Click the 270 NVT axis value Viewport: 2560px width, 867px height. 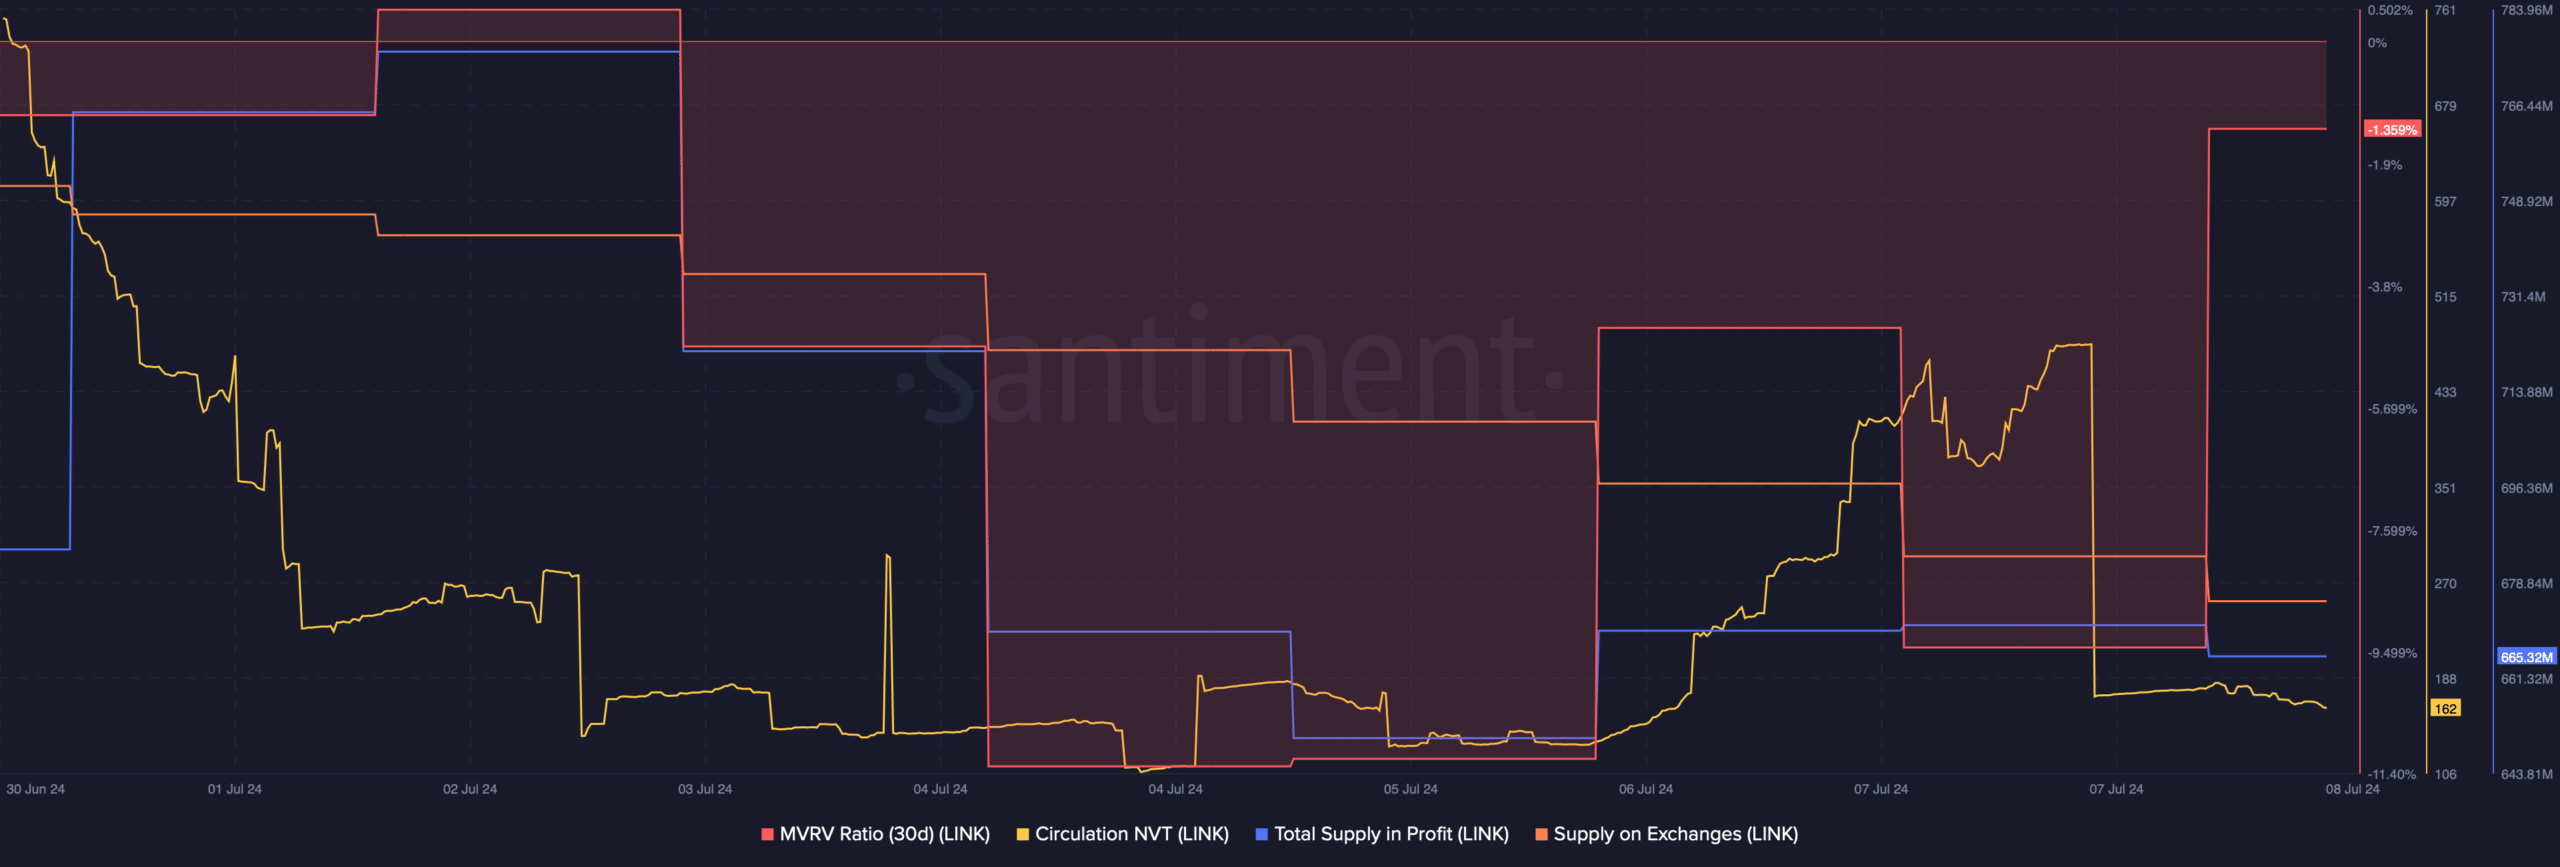point(2445,583)
